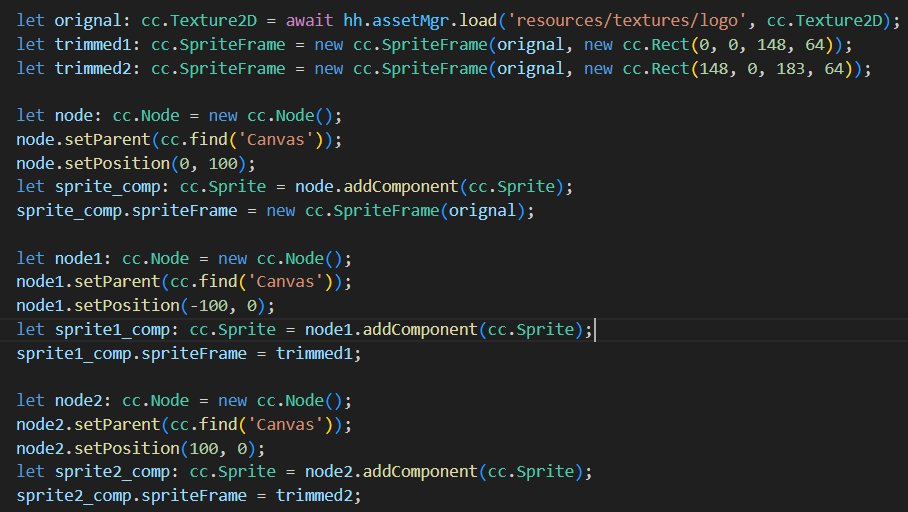Click sprite_comp.spriteFrame assignment line
The image size is (908, 512).
click(276, 210)
